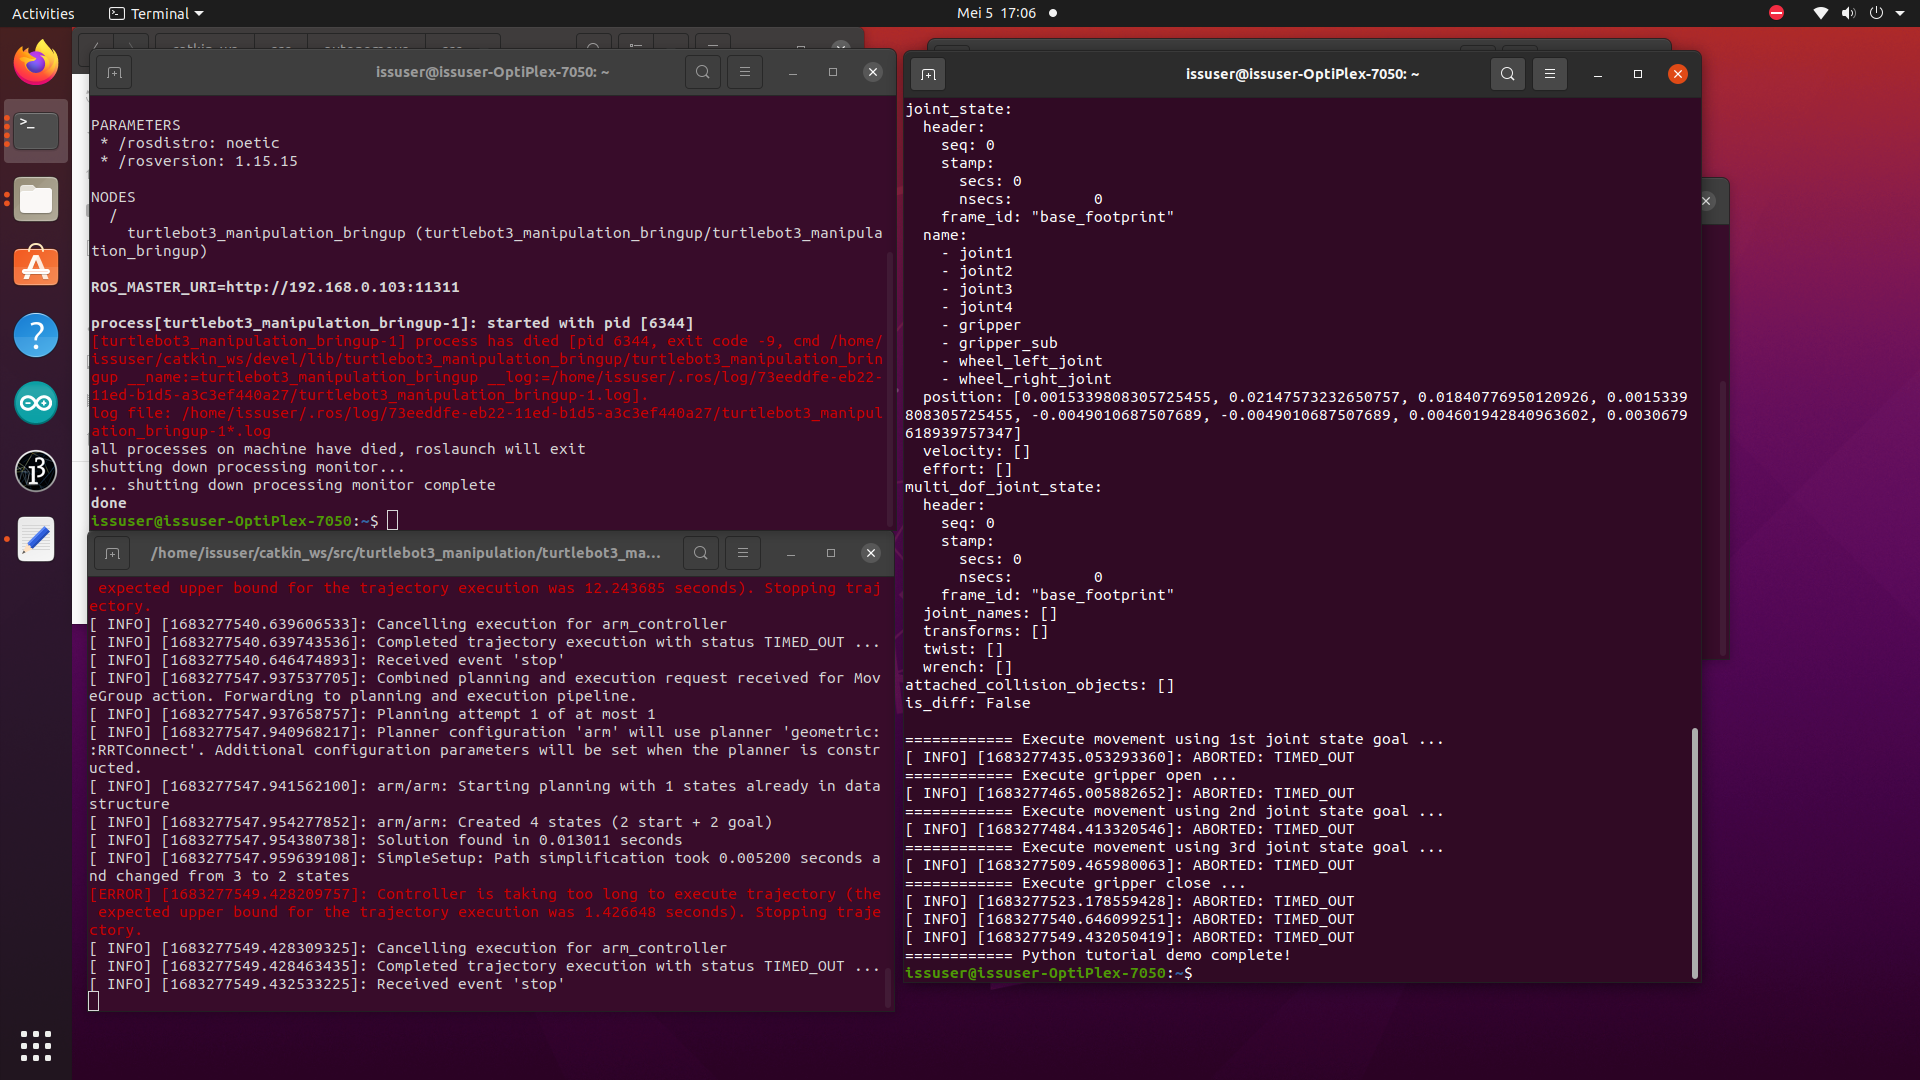Open a new tab in the right terminal
Viewport: 1920px width, 1080px height.
tap(928, 73)
